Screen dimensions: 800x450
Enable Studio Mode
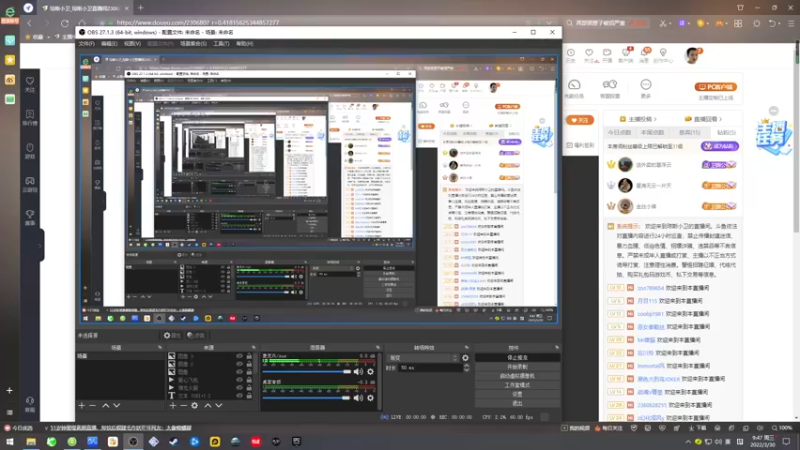(x=517, y=385)
